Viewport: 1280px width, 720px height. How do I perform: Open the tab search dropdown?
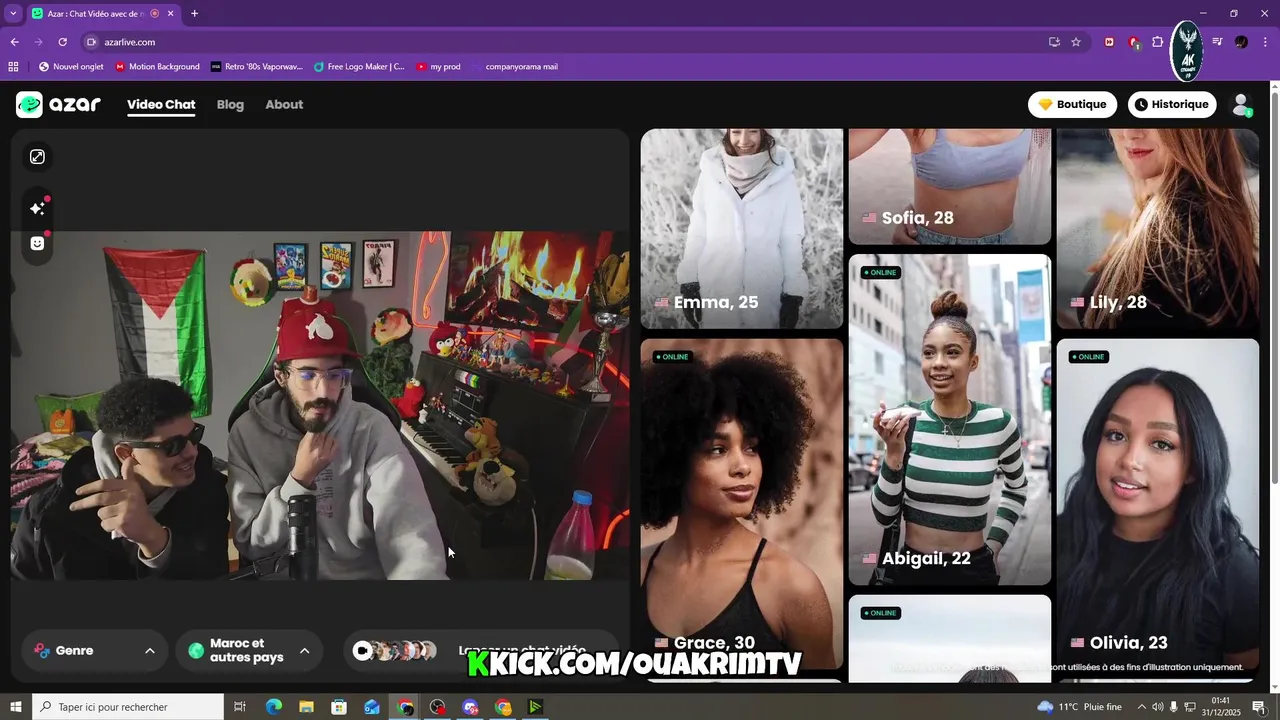point(13,14)
